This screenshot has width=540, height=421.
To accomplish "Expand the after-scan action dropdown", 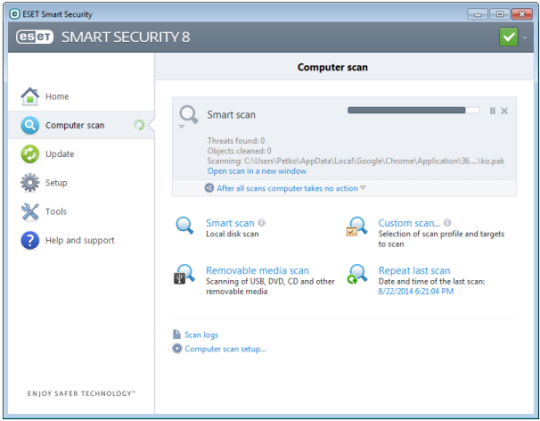I will pyautogui.click(x=363, y=188).
